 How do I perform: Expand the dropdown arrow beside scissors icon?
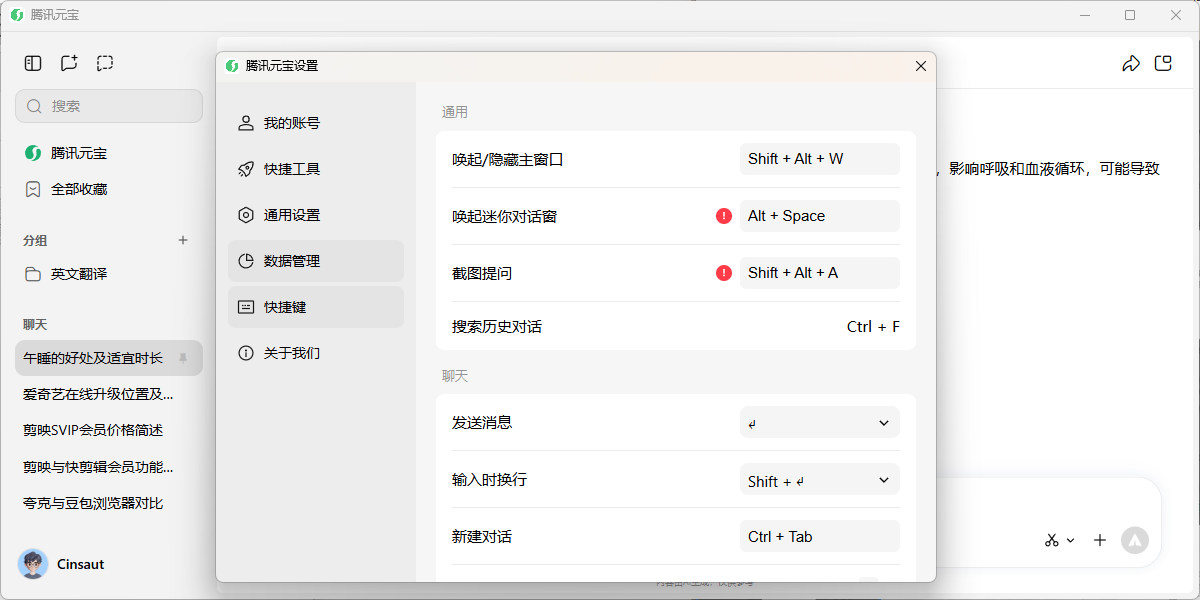[1070, 541]
